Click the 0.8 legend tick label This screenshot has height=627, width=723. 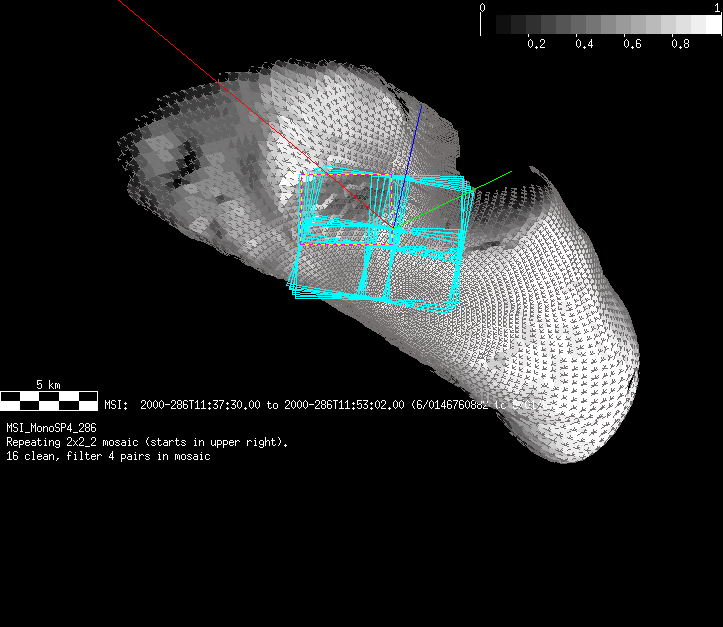(680, 44)
